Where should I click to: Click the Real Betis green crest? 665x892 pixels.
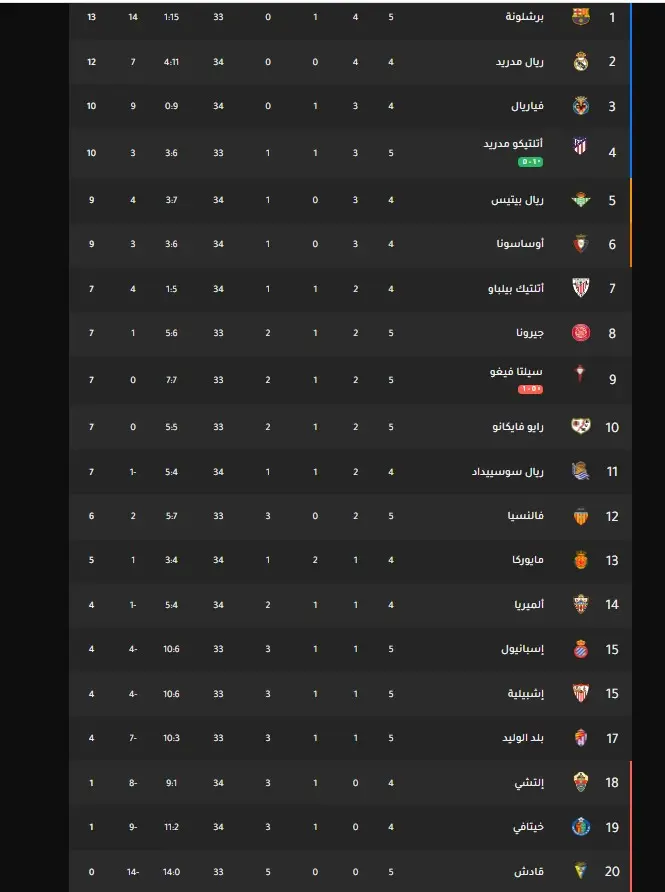pos(581,200)
